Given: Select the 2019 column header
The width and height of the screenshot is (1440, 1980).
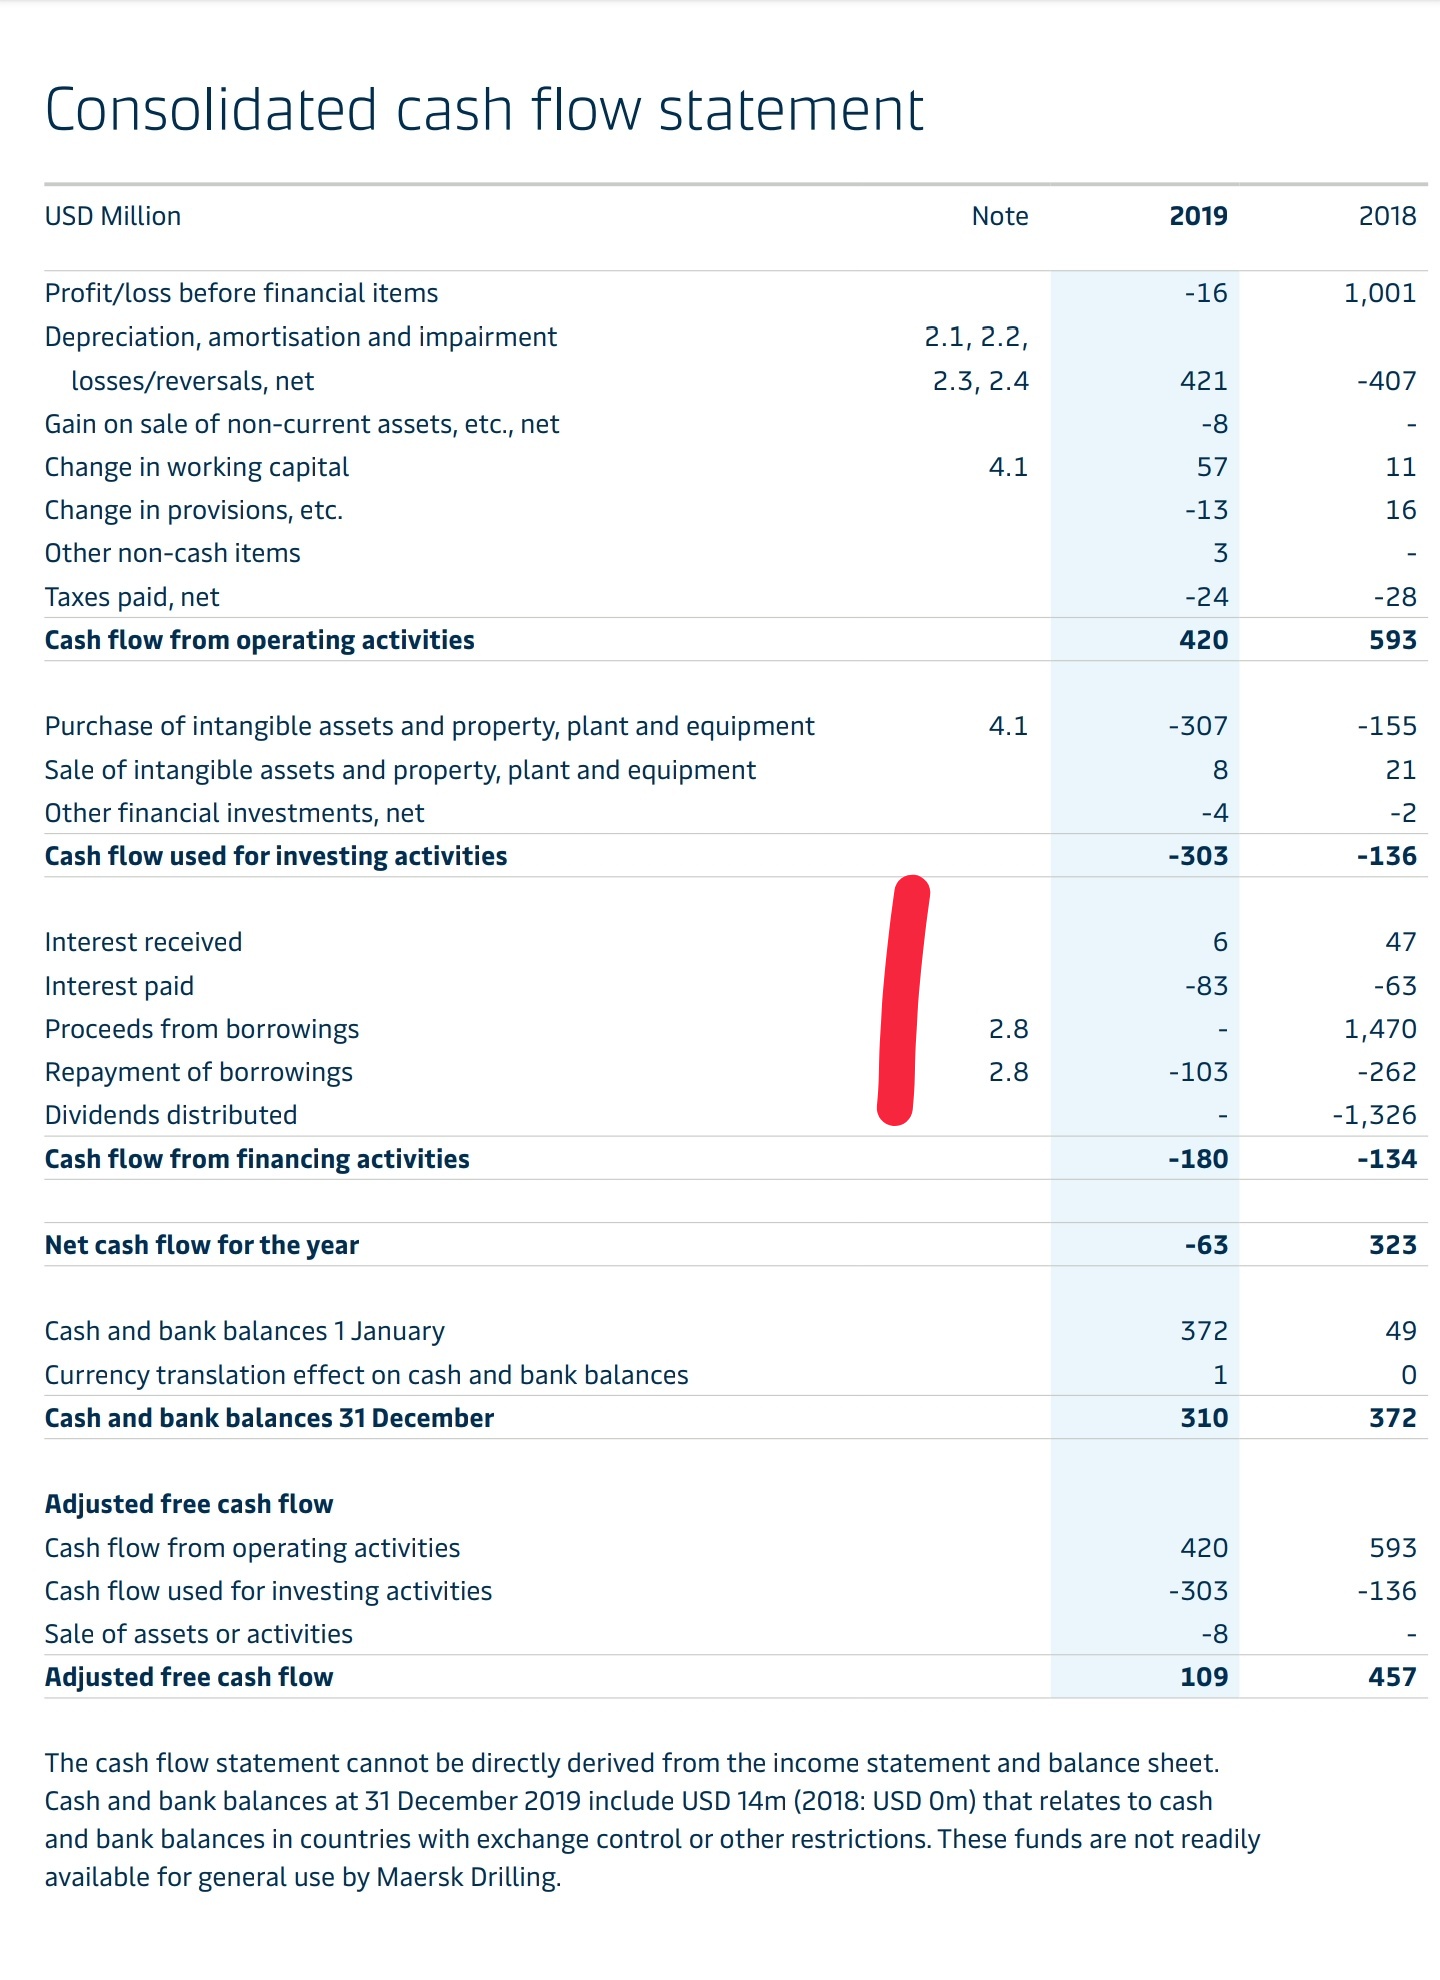Looking at the screenshot, I should (1198, 216).
